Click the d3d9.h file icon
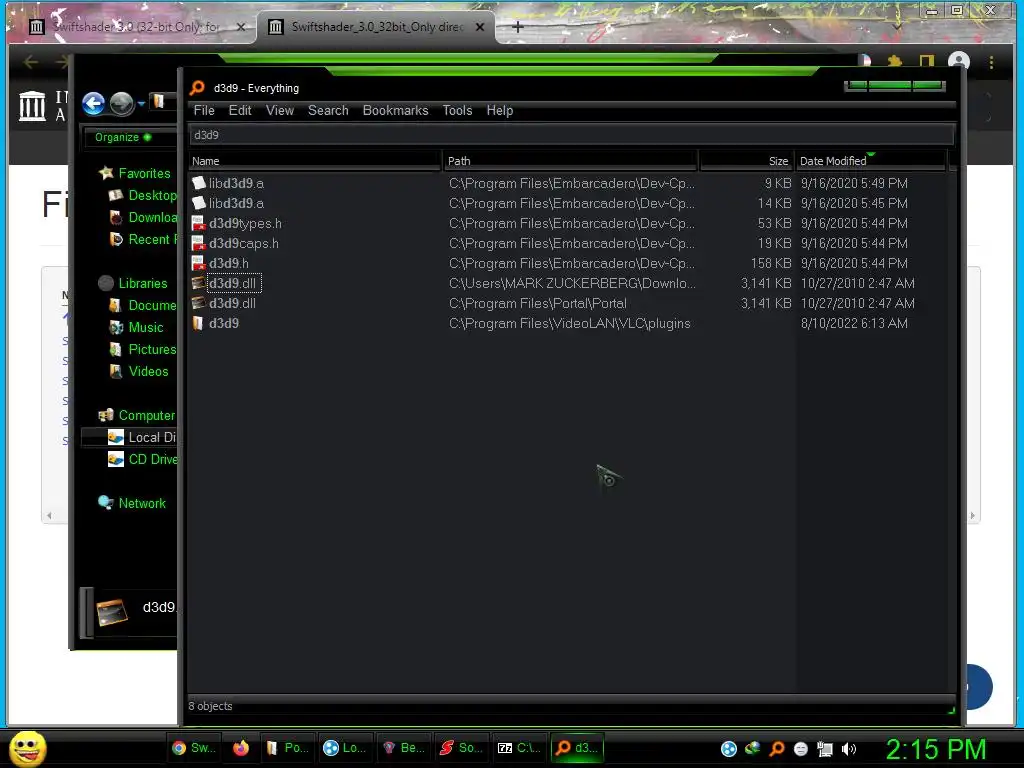The height and width of the screenshot is (768, 1024). click(199, 263)
